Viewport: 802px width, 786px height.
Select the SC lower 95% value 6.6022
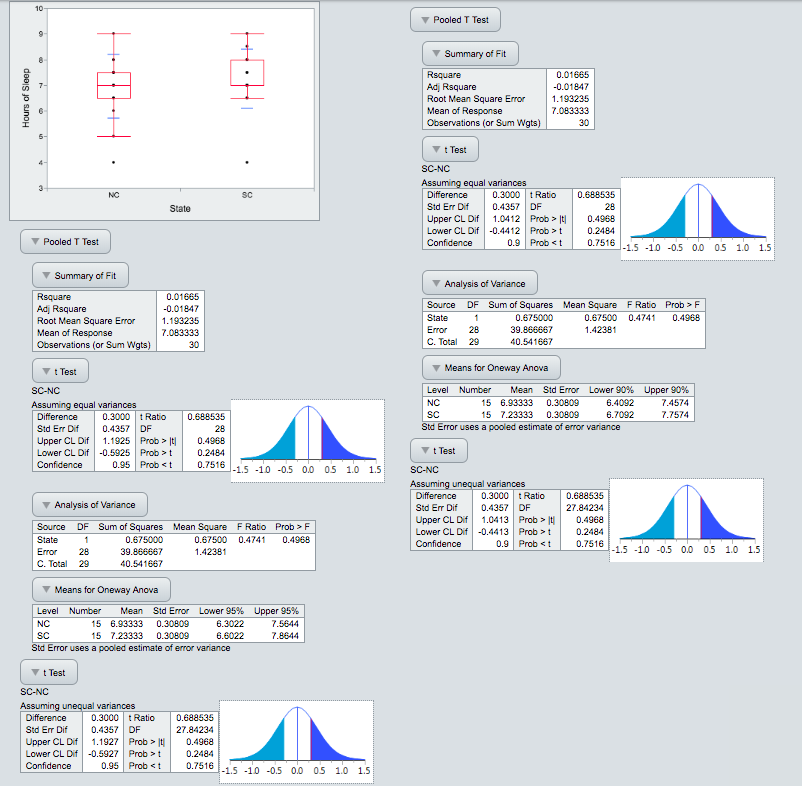tap(230, 636)
